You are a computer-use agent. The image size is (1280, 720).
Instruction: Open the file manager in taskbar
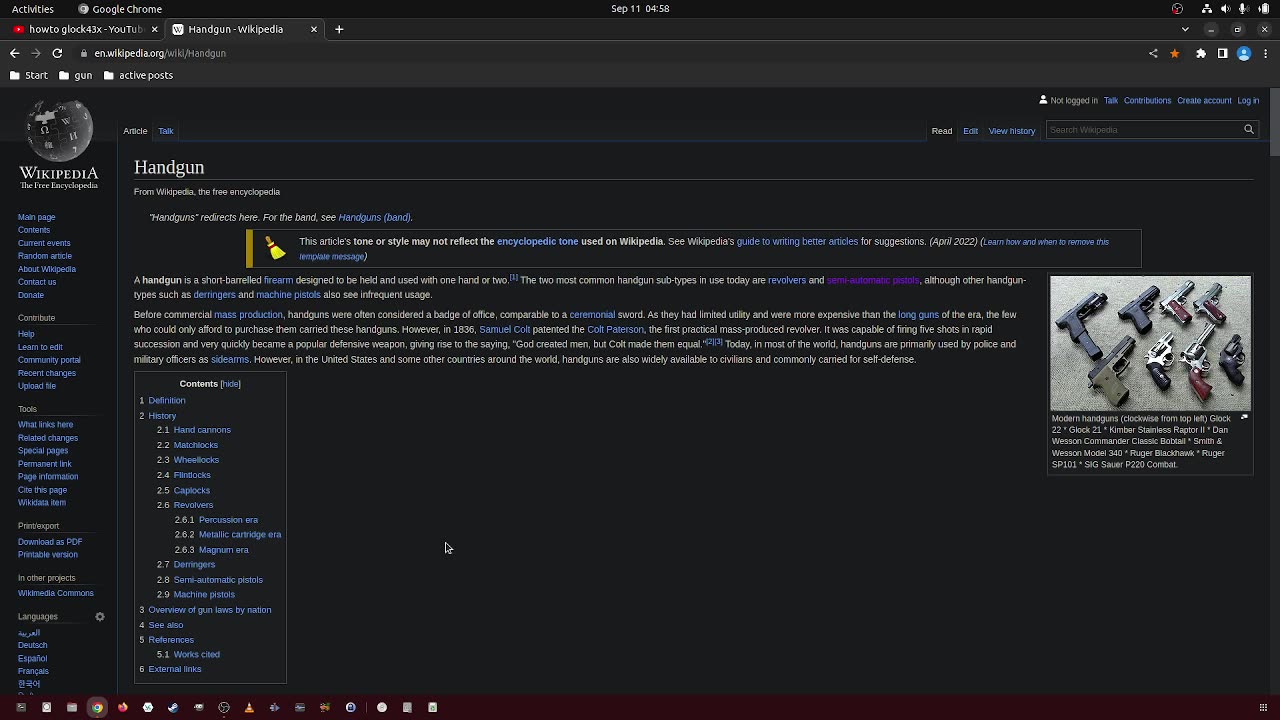point(71,707)
